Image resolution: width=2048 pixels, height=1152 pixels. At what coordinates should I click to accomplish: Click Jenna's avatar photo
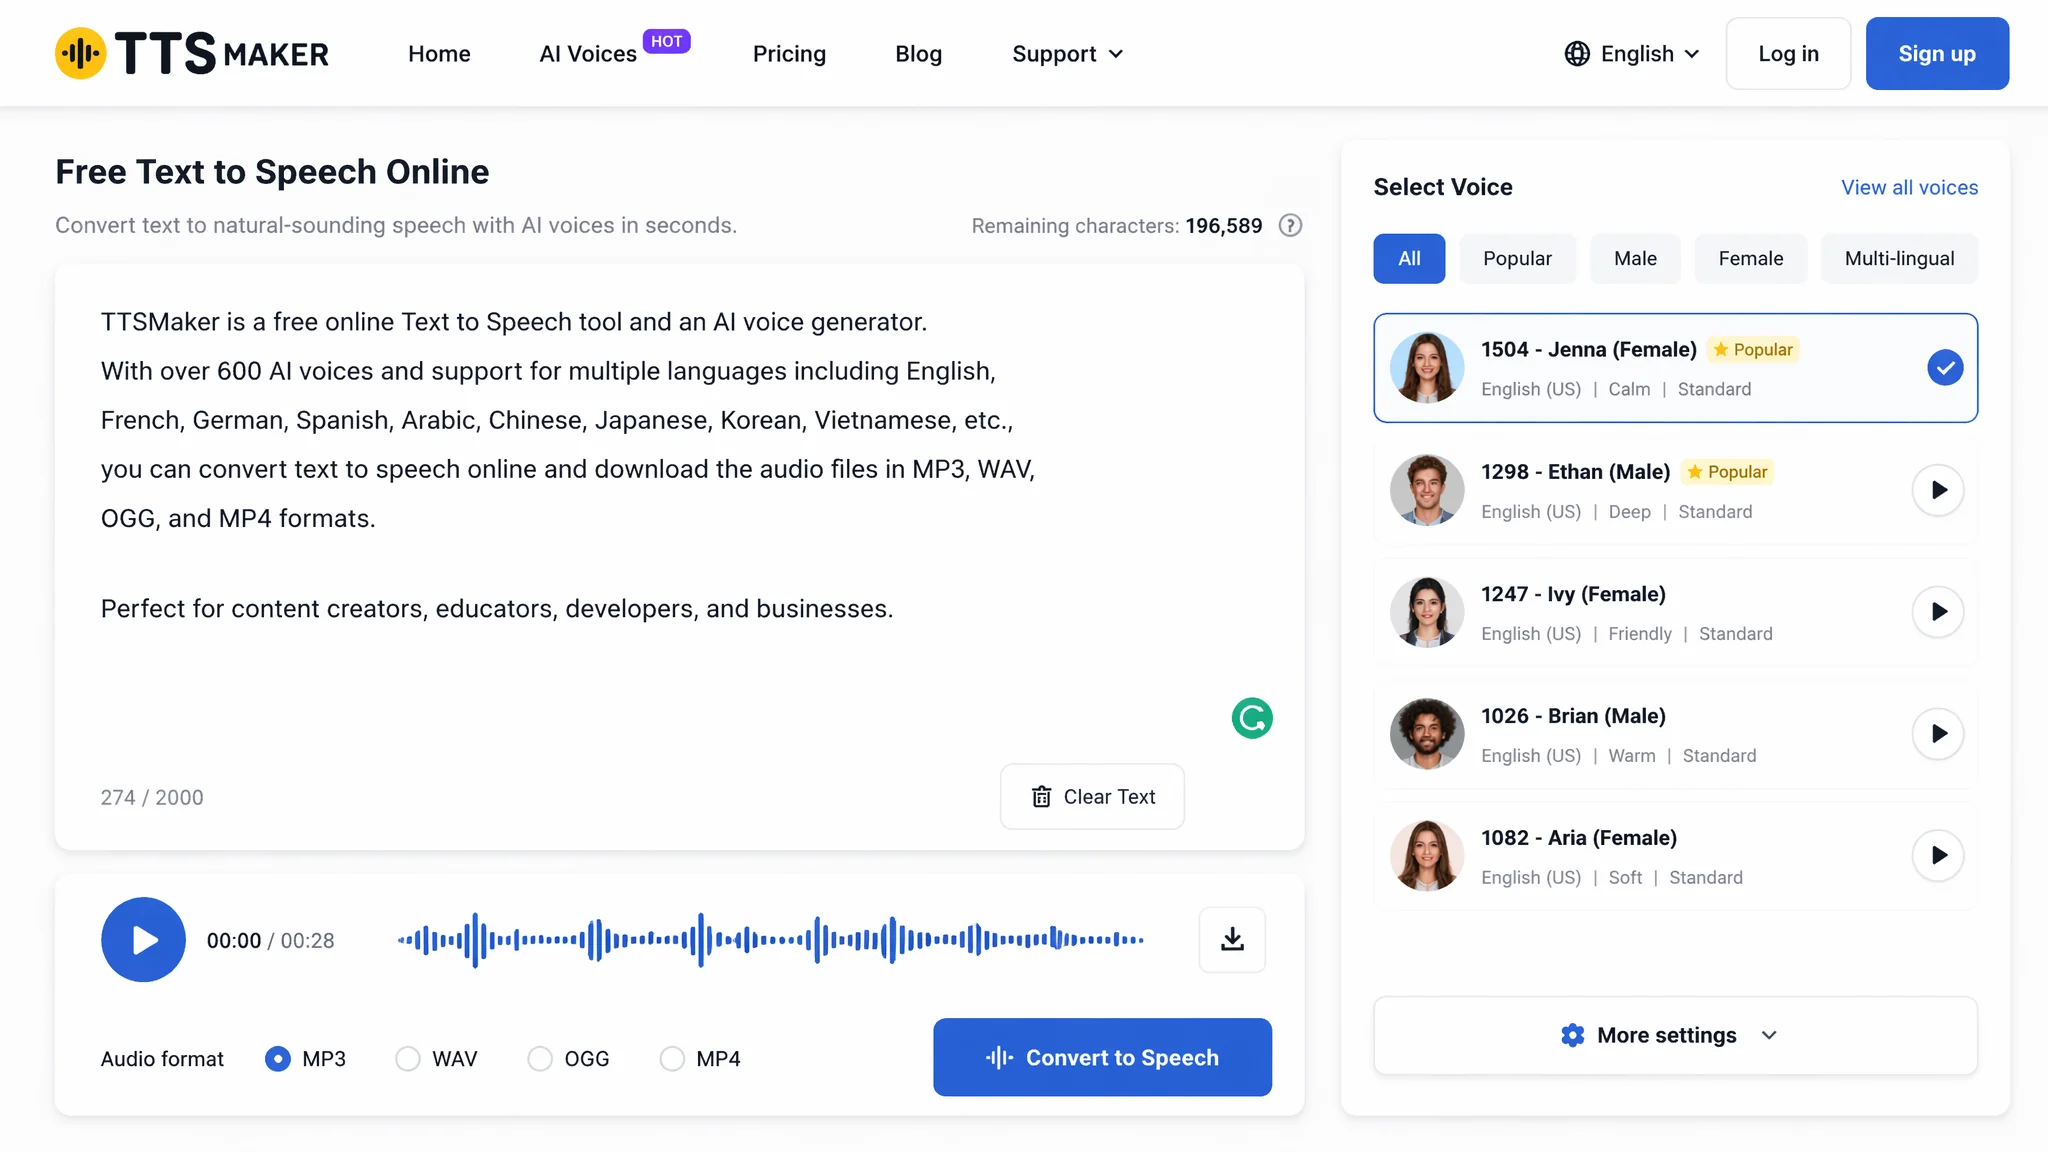click(1427, 368)
